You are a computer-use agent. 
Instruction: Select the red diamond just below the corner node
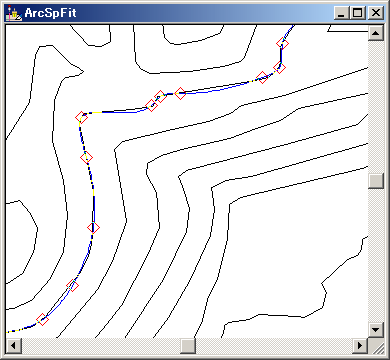(86, 157)
